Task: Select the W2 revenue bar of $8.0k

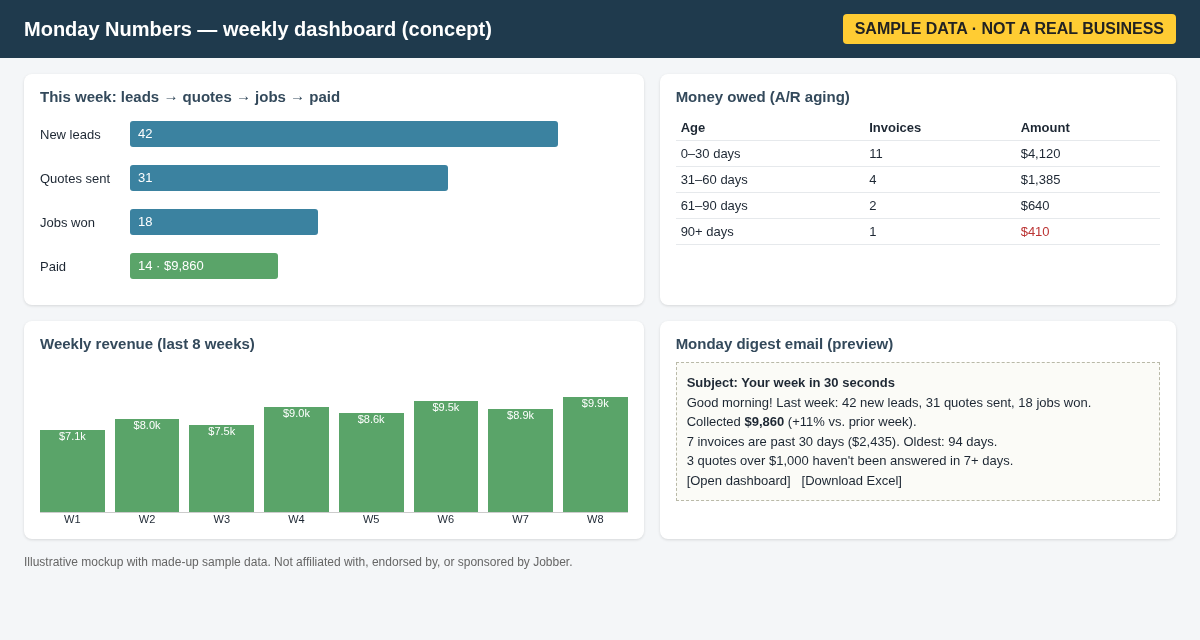Action: pos(147,466)
